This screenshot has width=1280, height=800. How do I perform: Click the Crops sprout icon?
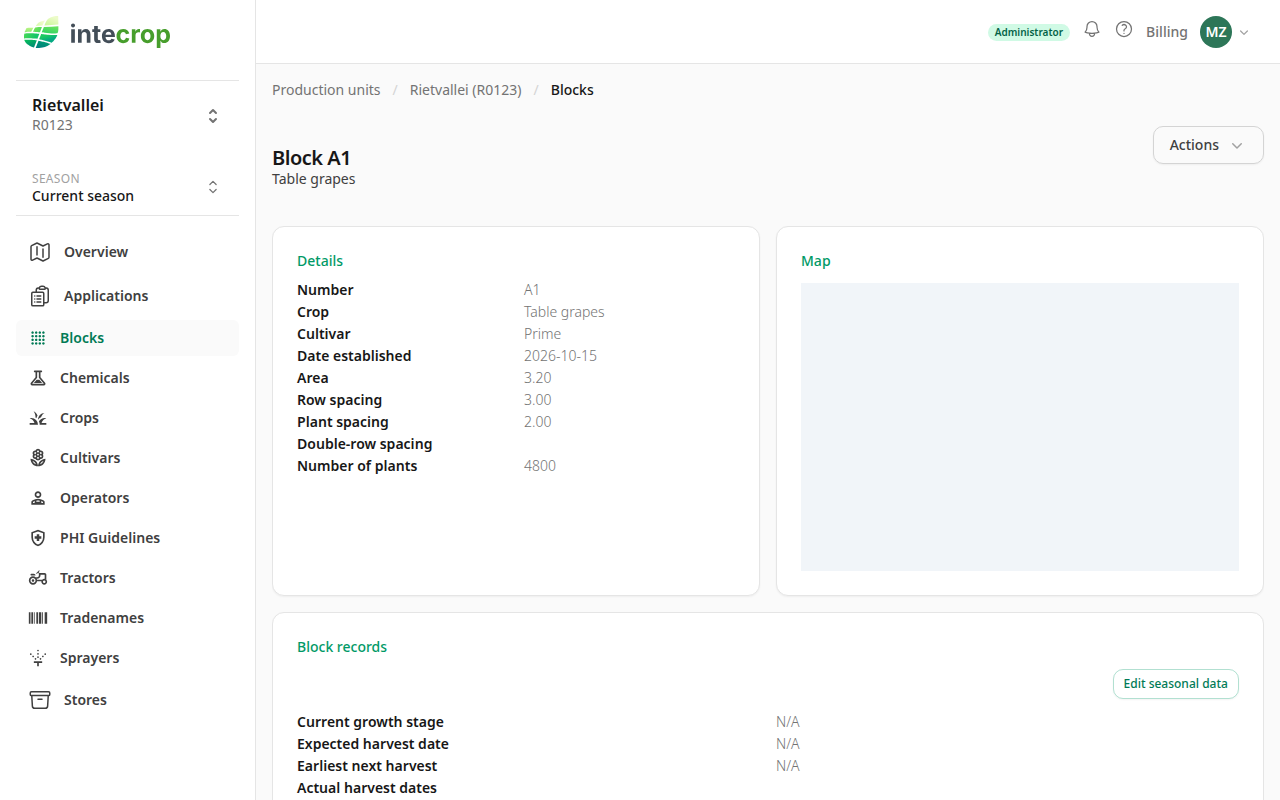(38, 418)
